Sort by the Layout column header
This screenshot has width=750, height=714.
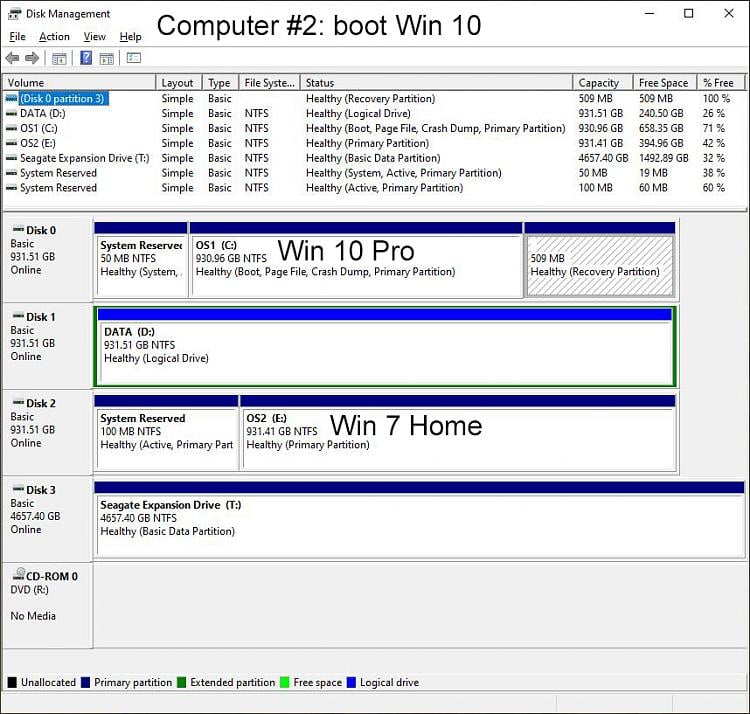pos(179,83)
